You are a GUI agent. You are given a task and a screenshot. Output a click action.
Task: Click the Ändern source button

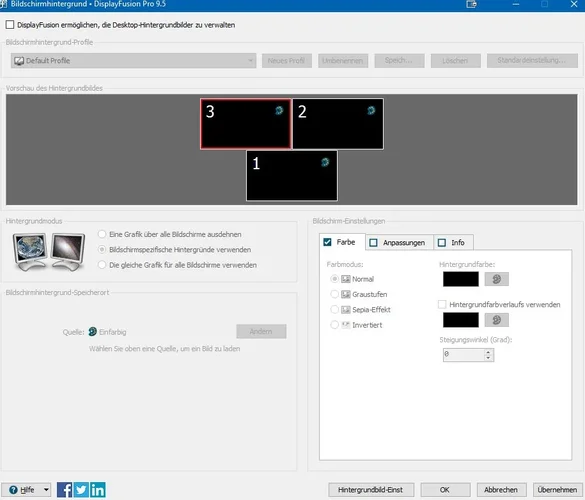[x=261, y=331]
